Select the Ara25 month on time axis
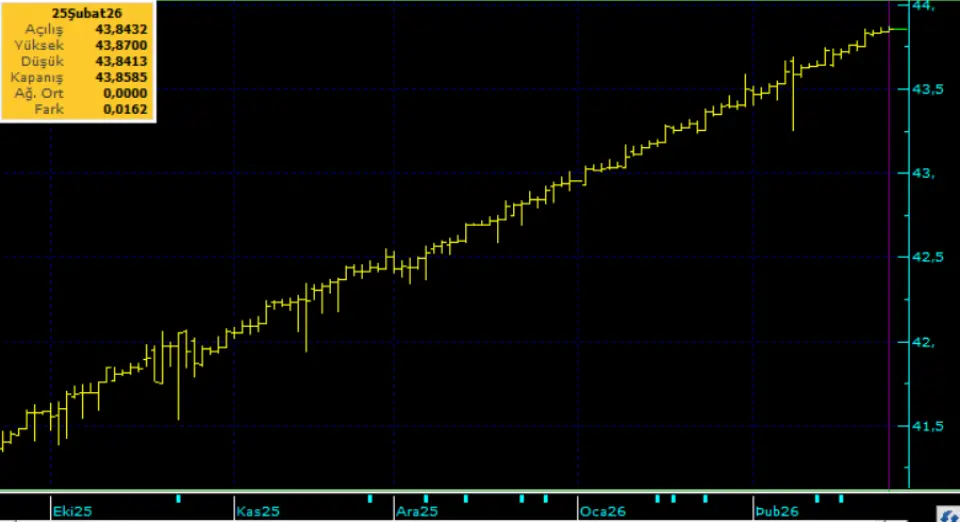Image resolution: width=960 pixels, height=522 pixels. tap(416, 511)
